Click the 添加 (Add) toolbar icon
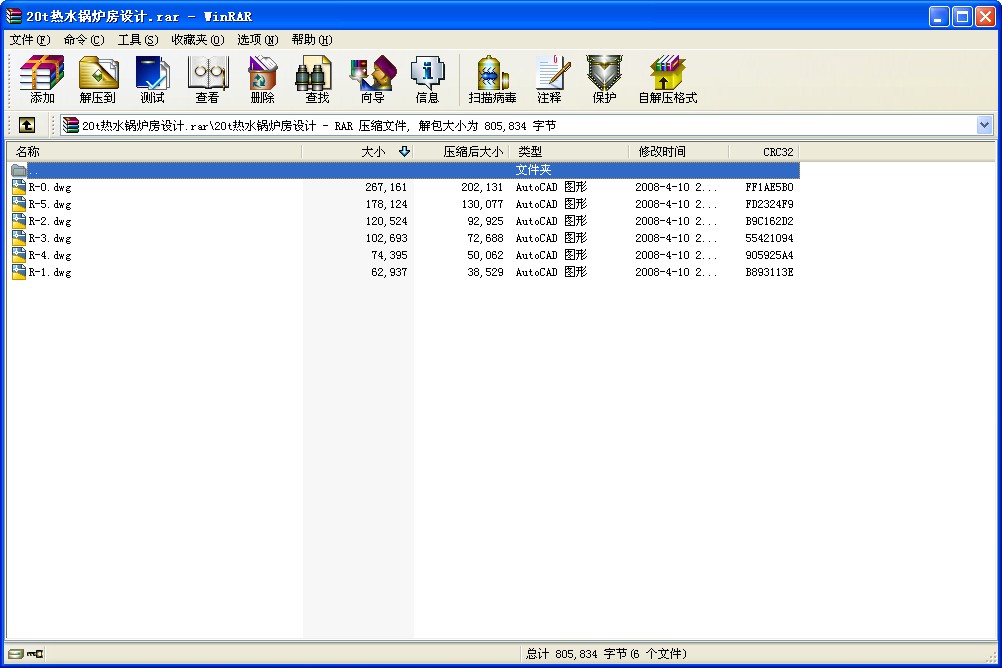 [42, 80]
